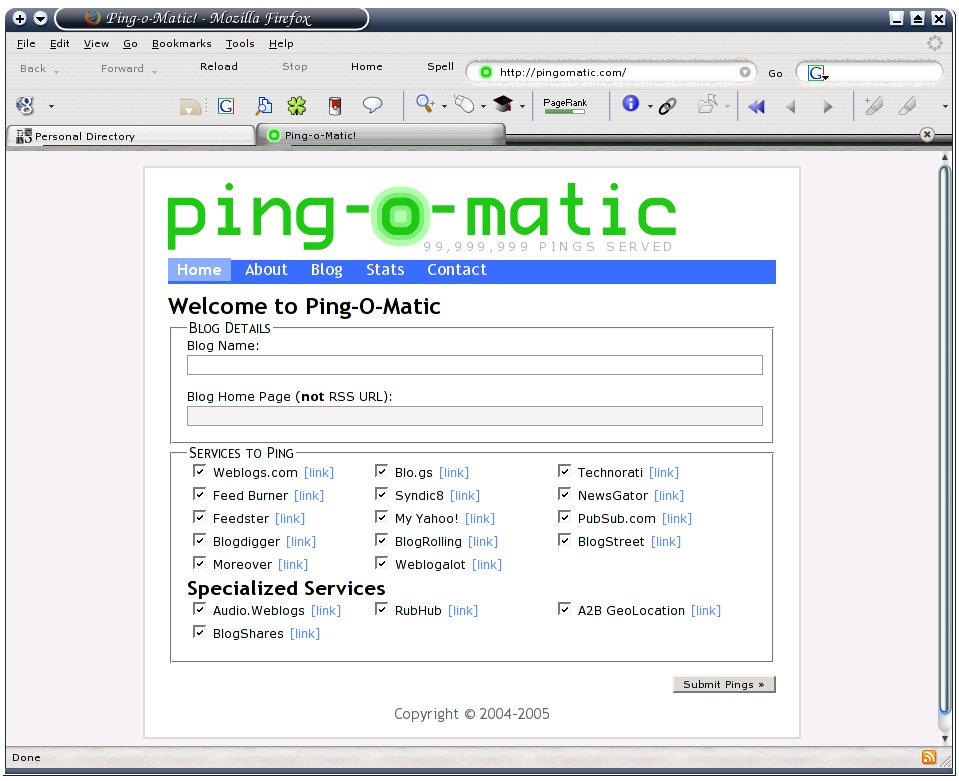The image size is (959, 781).
Task: Switch to the Personal Directory tab
Action: coord(131,136)
